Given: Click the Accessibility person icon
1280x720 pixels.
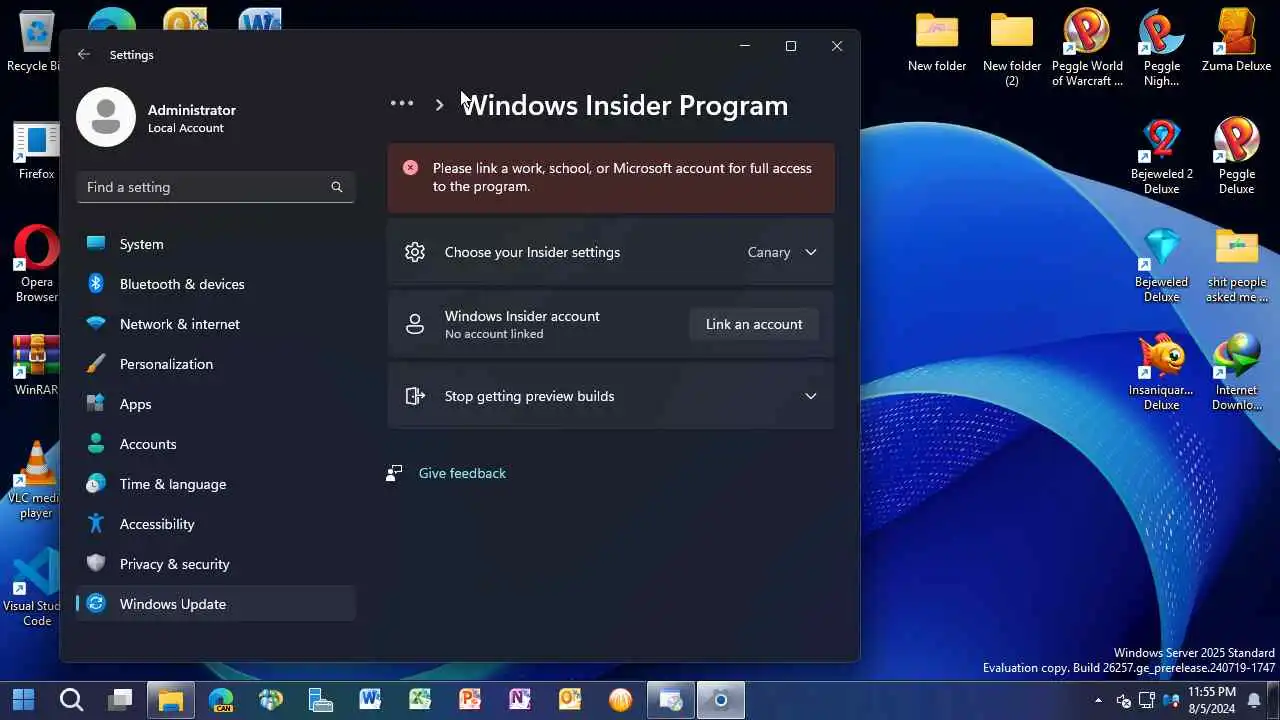Looking at the screenshot, I should tap(96, 524).
